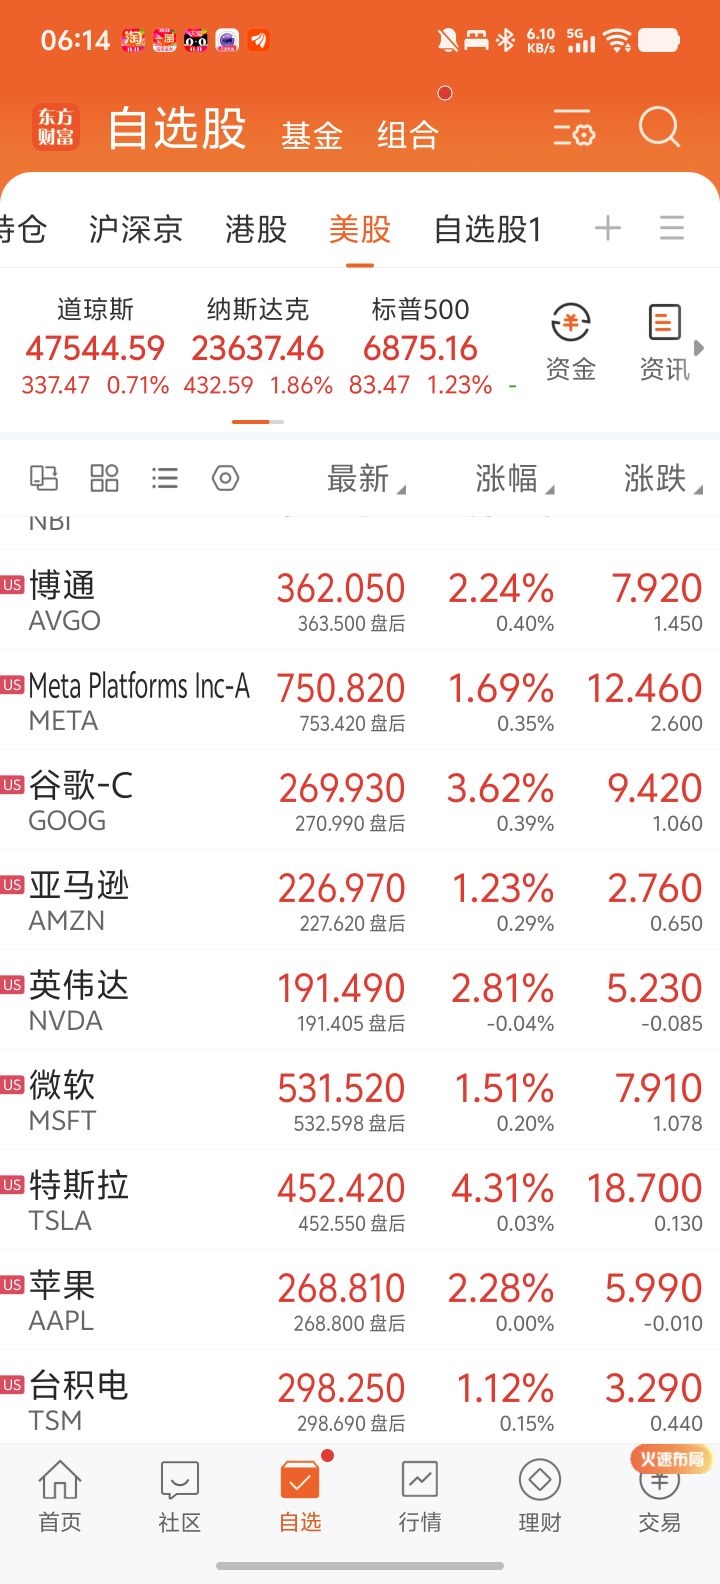The width and height of the screenshot is (720, 1584).
Task: Open watchlist settings list-gear icon
Action: pyautogui.click(x=574, y=129)
